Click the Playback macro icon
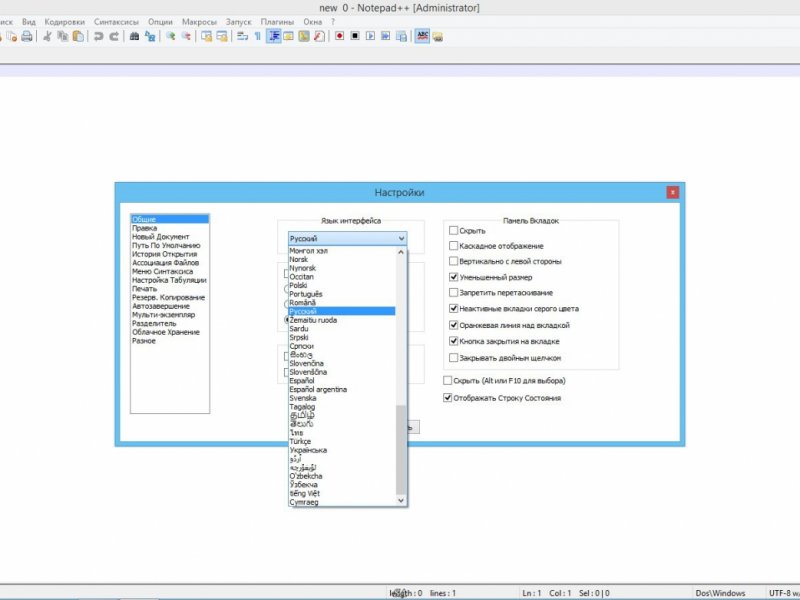800x600 pixels. (370, 36)
